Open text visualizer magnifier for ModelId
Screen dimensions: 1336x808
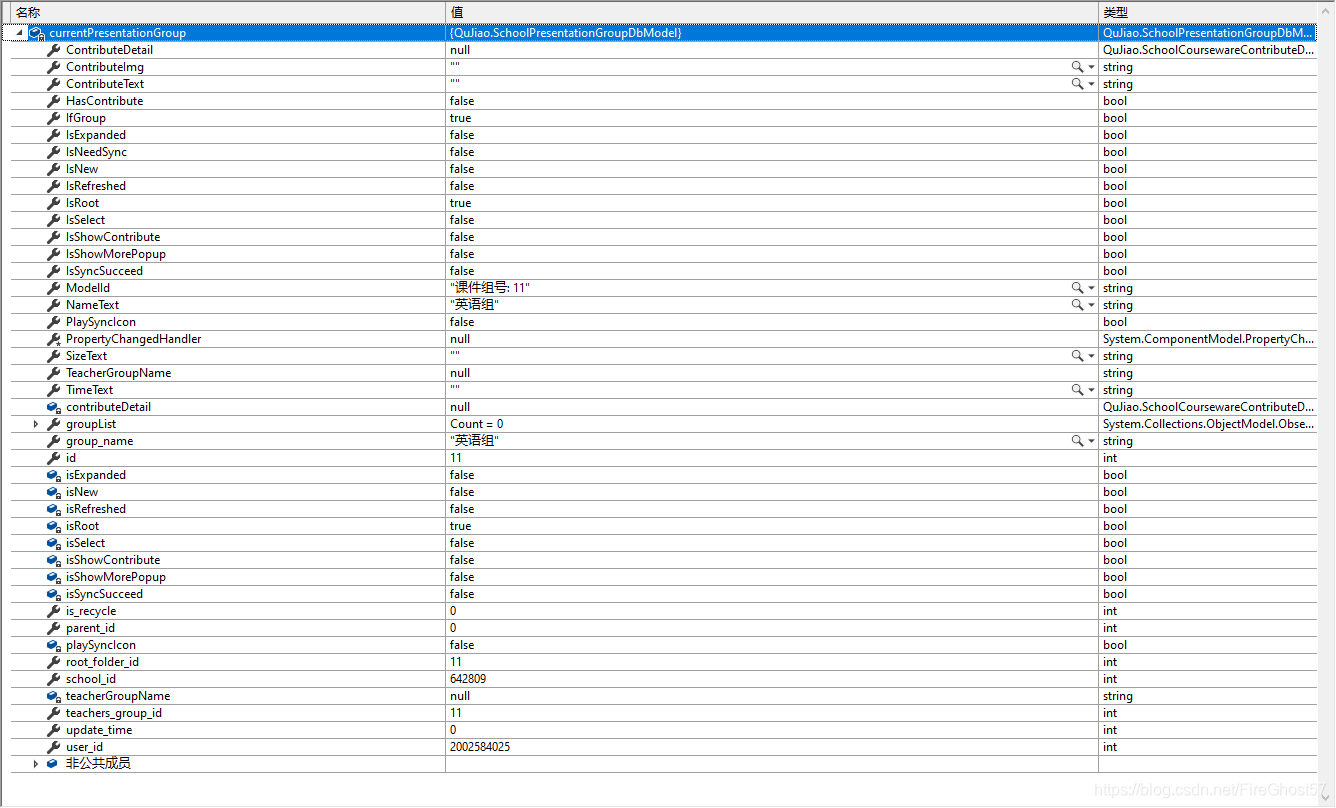pyautogui.click(x=1077, y=288)
